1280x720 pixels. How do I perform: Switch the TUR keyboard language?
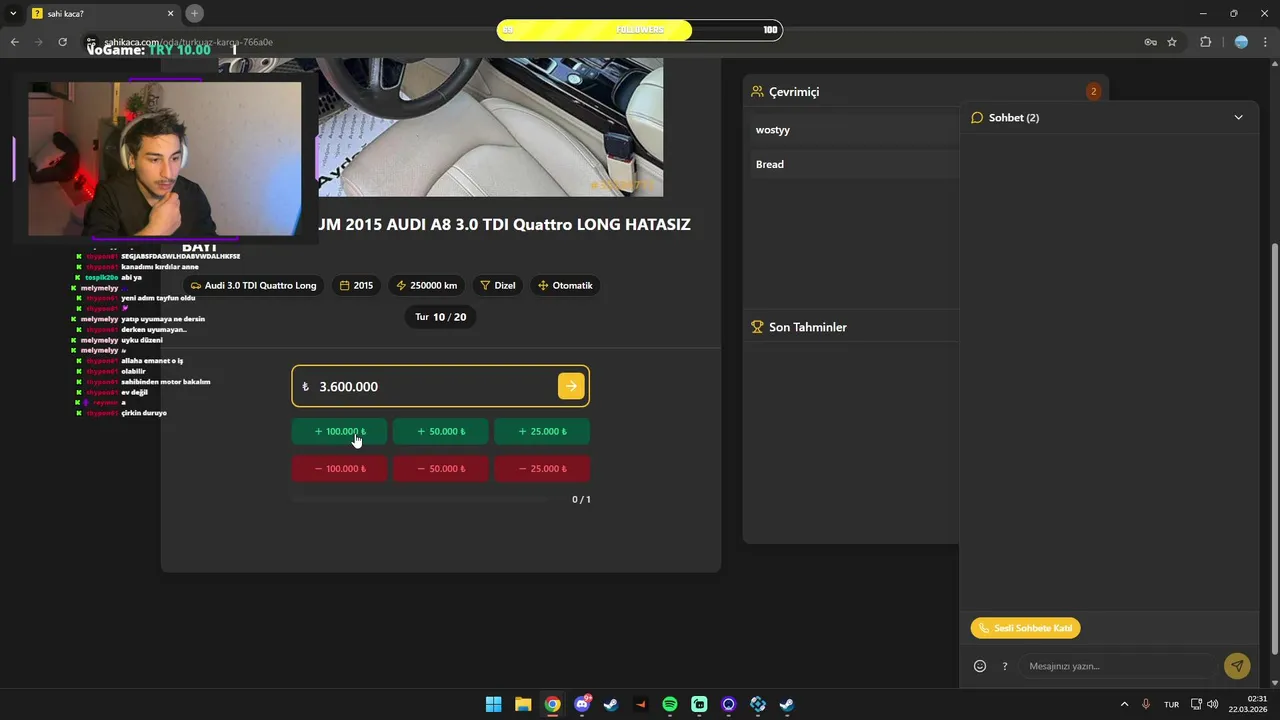(1171, 704)
